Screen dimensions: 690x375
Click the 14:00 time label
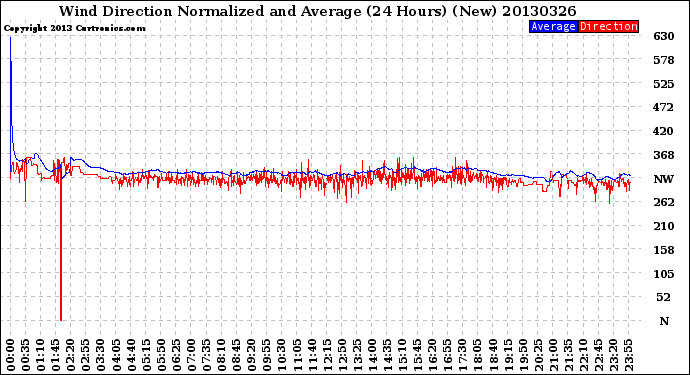pos(372,355)
